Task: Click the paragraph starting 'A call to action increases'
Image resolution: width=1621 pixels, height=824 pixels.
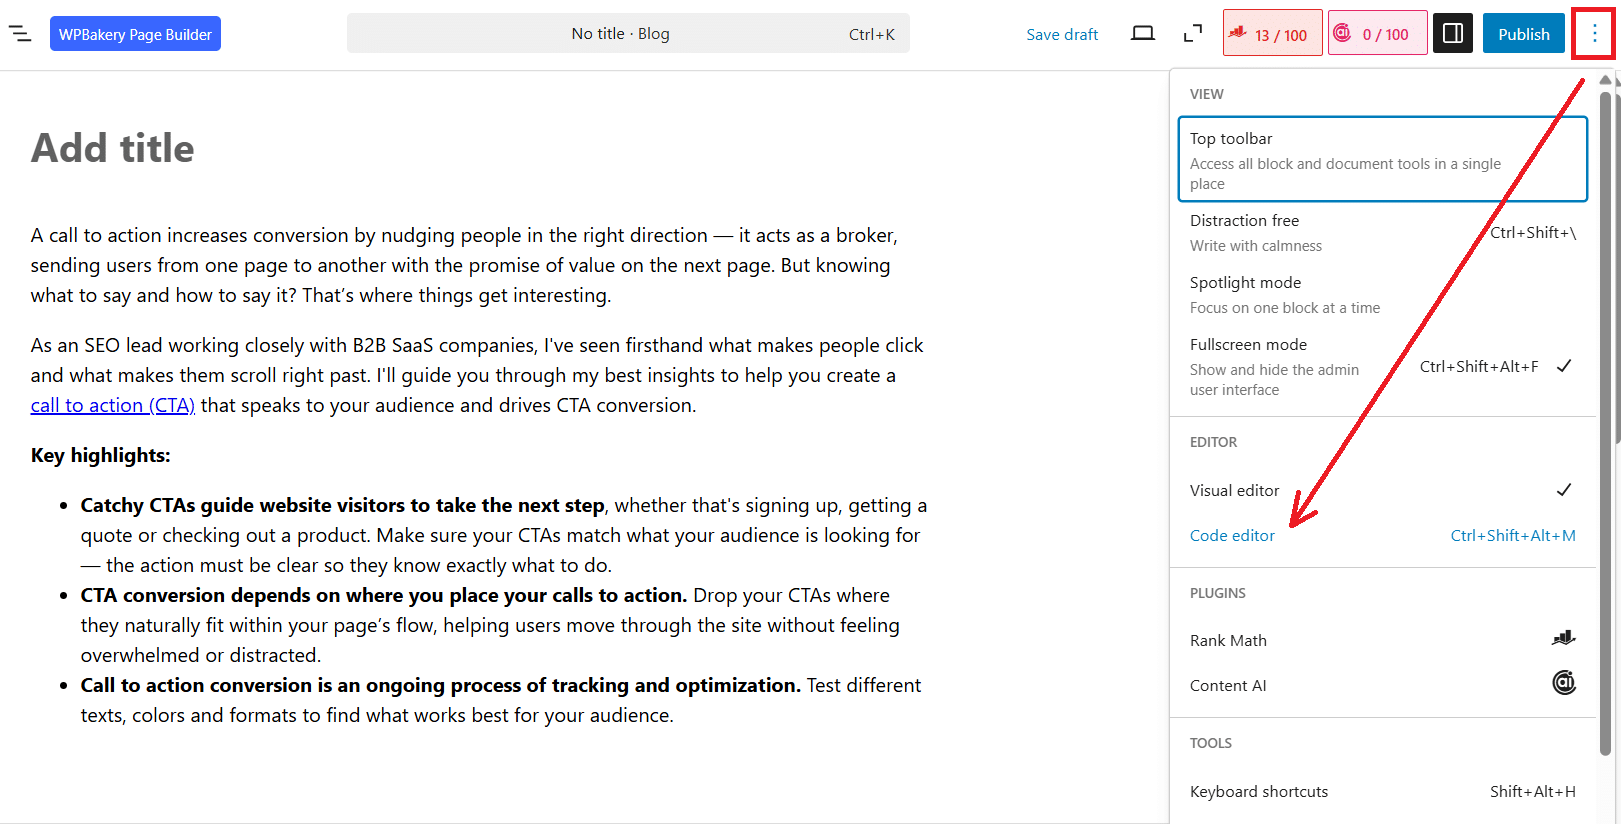Action: coord(465,265)
